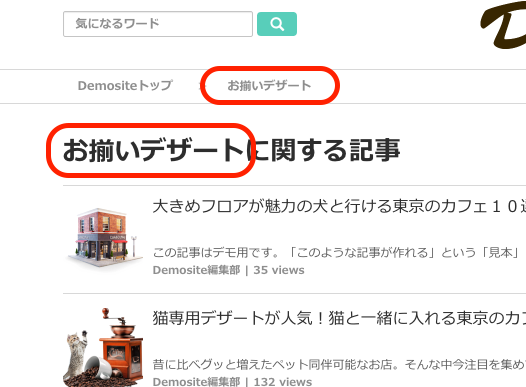
Task: Click the 132 views counter
Action: (283, 382)
